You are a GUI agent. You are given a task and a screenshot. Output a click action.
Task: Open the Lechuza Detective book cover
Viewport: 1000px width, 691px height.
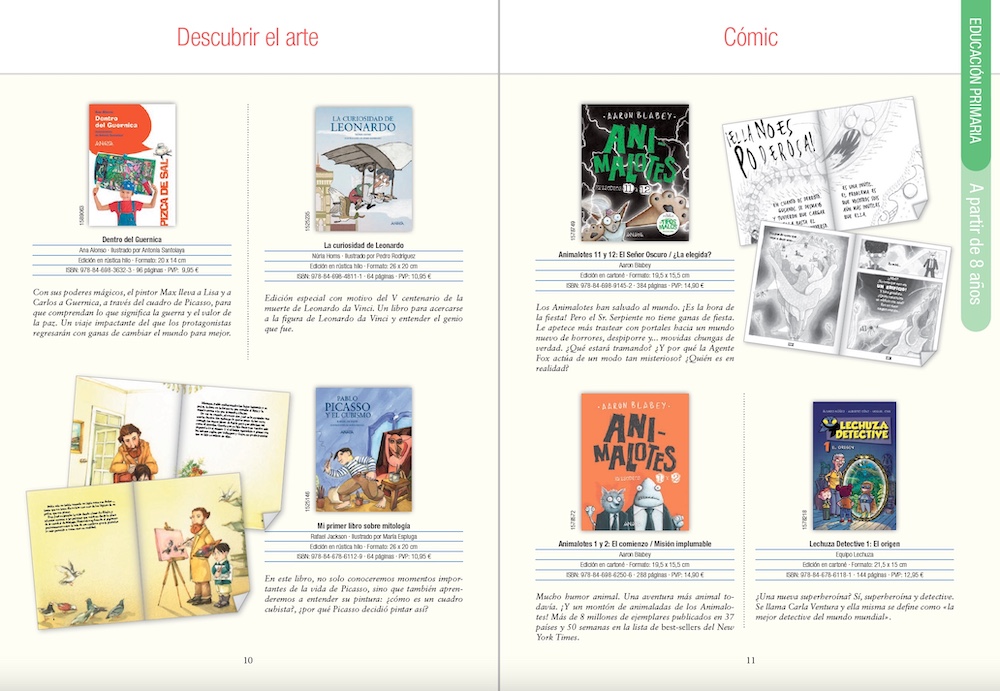tap(854, 466)
